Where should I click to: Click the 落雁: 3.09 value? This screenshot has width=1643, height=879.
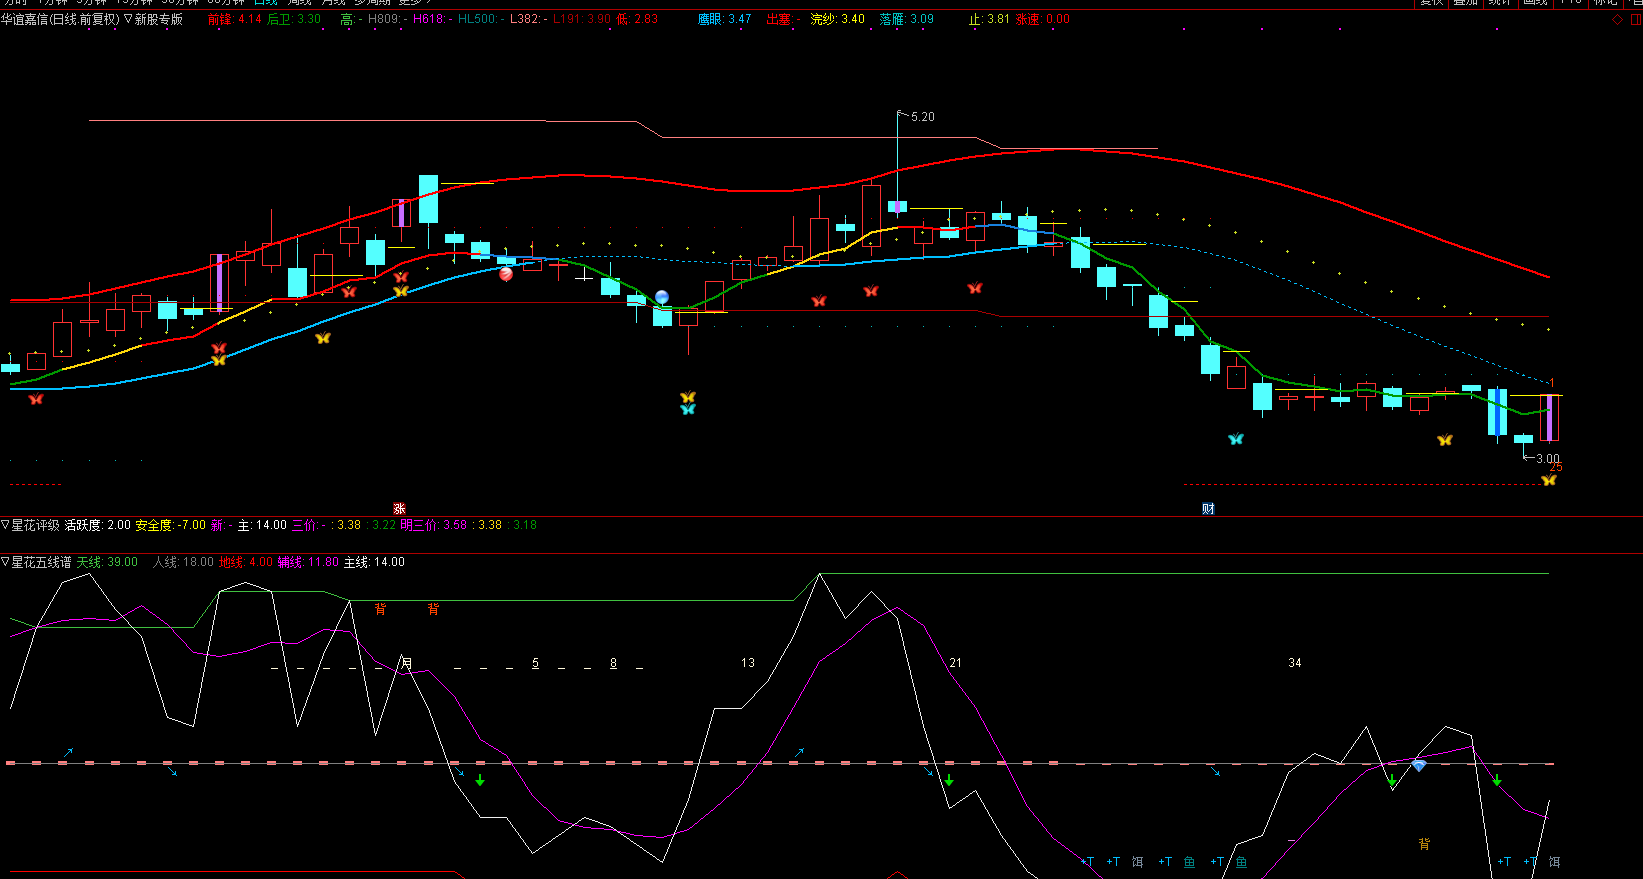click(x=907, y=19)
